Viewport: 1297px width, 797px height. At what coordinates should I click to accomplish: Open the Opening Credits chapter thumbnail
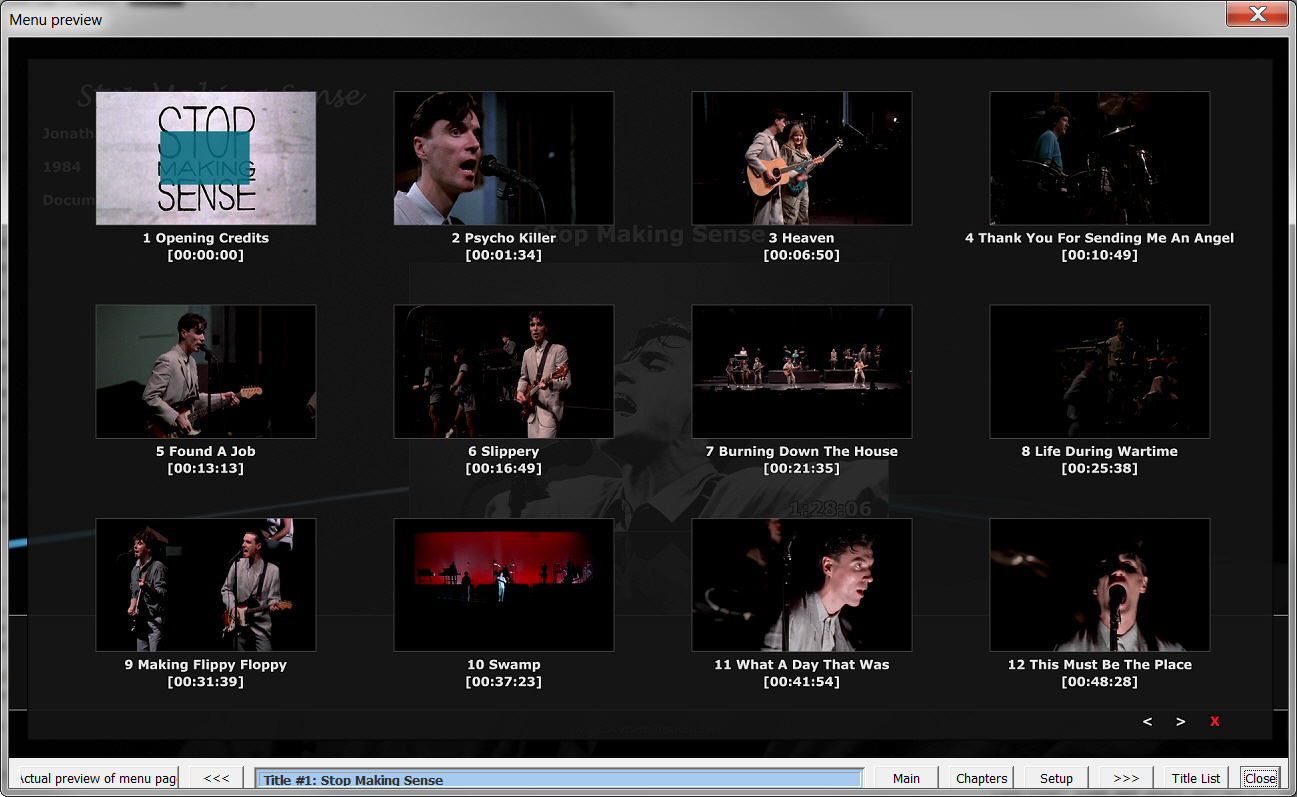tap(206, 158)
